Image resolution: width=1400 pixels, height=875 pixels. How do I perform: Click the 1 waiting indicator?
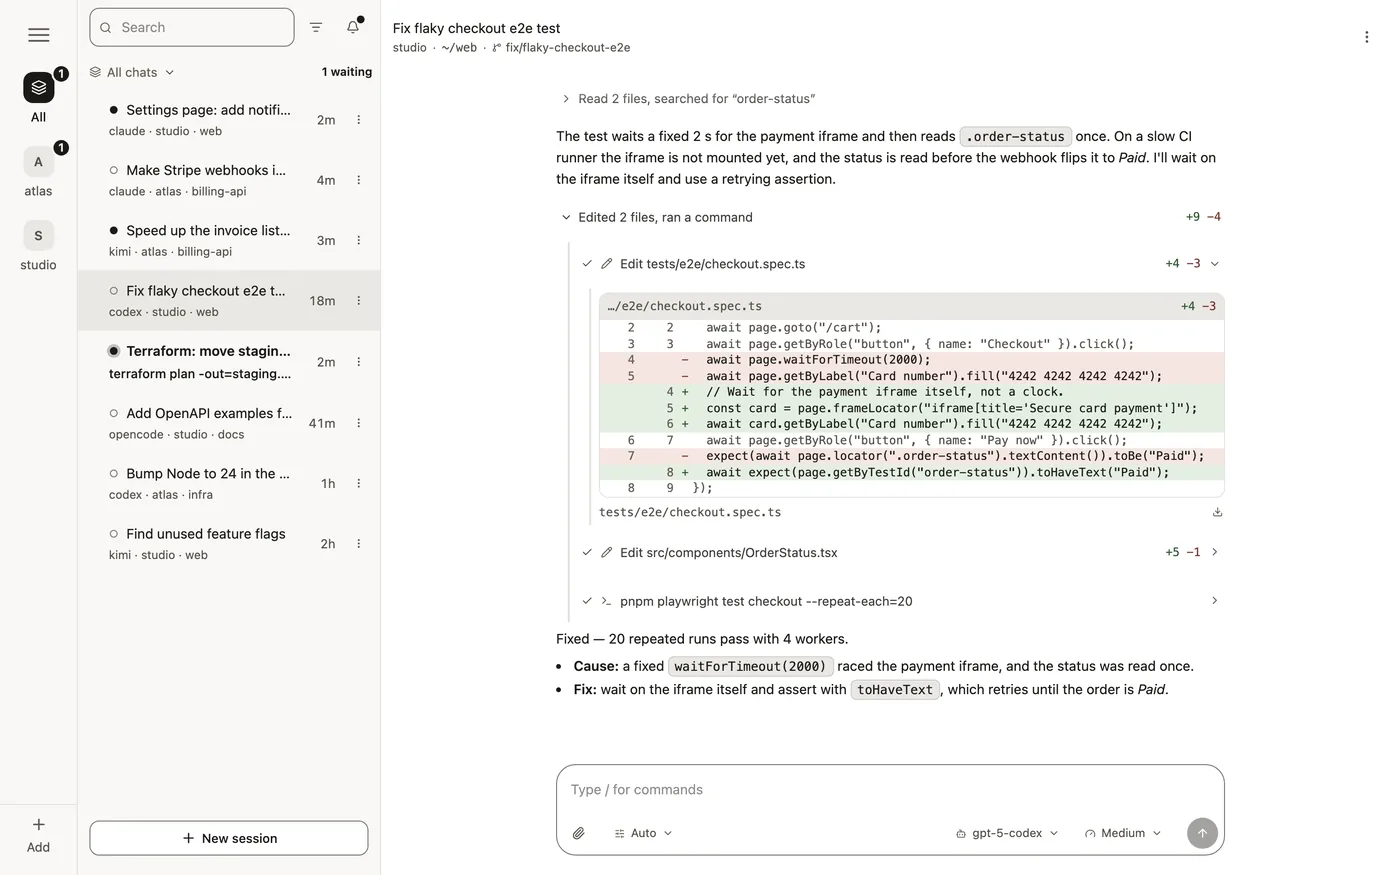[347, 72]
